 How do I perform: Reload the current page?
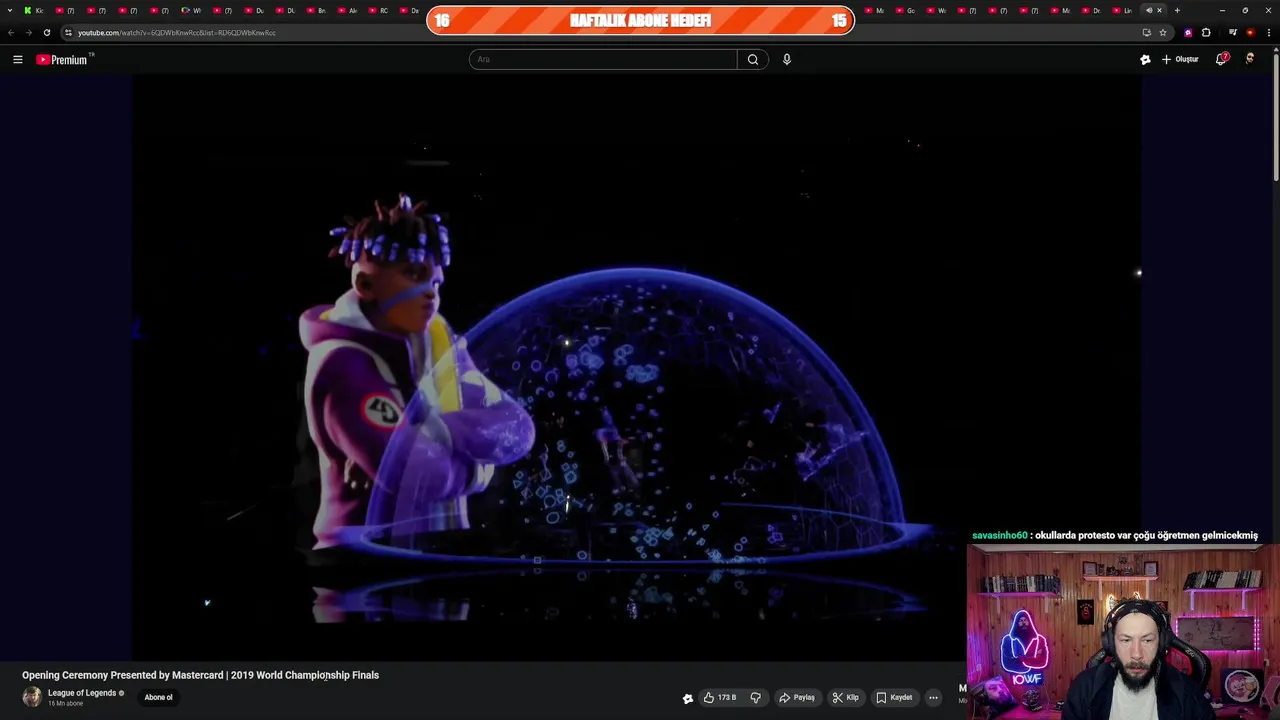(x=46, y=32)
